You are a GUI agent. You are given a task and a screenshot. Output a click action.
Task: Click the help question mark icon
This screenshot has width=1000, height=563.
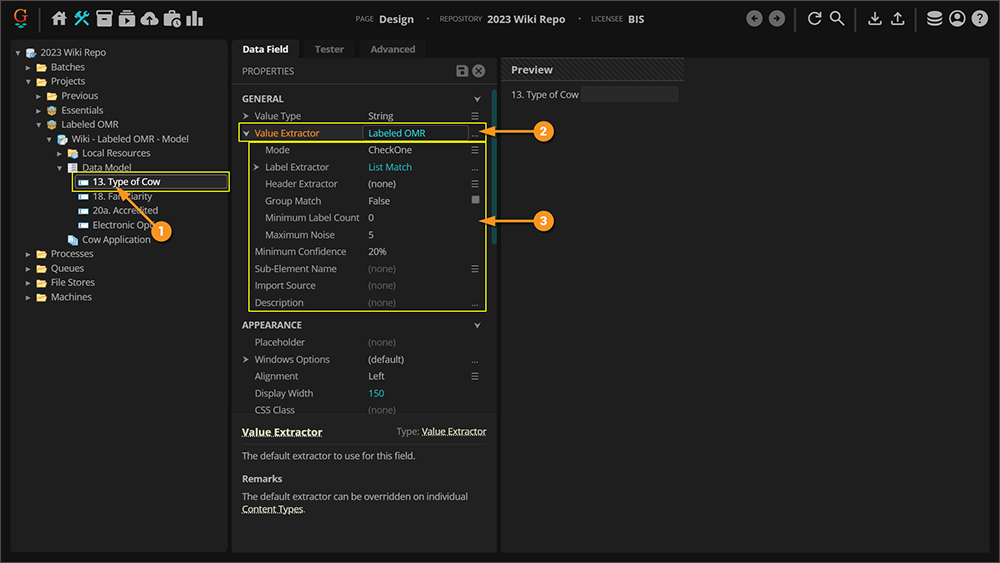pyautogui.click(x=979, y=19)
